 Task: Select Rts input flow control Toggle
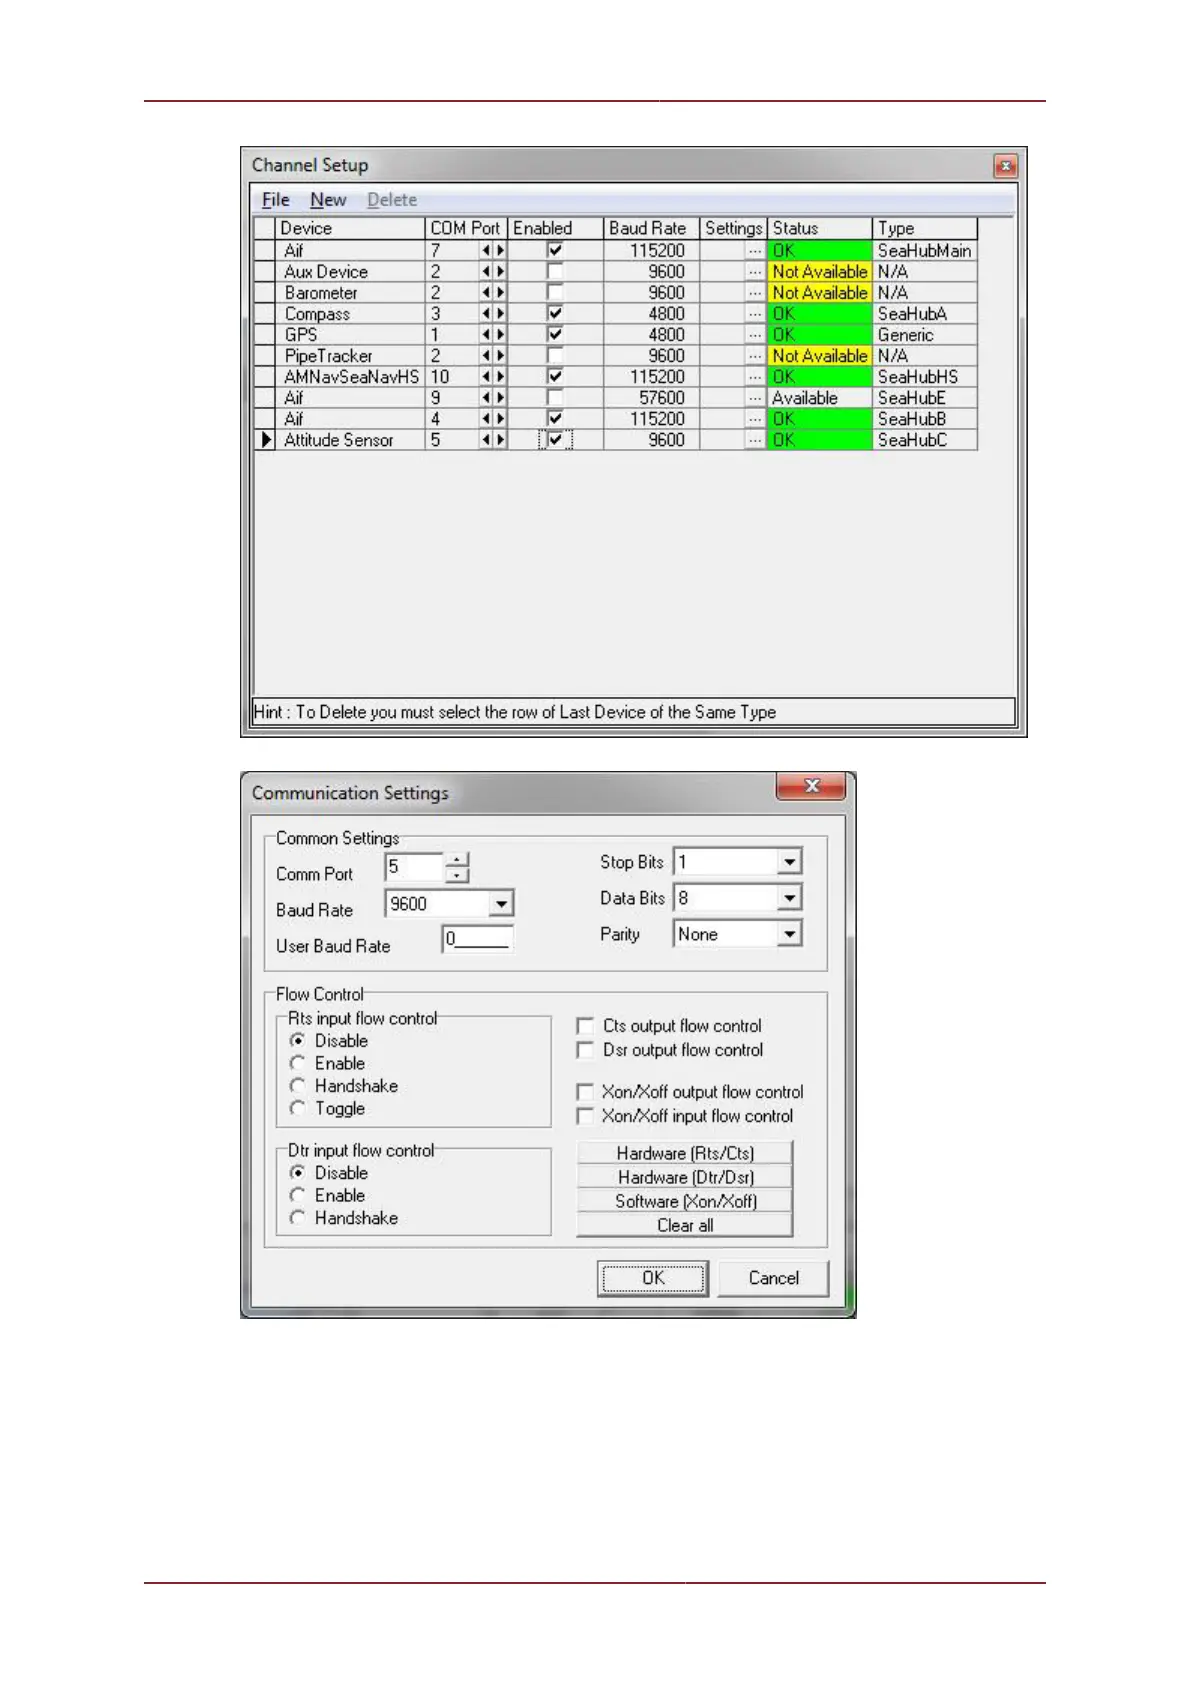tap(297, 1108)
